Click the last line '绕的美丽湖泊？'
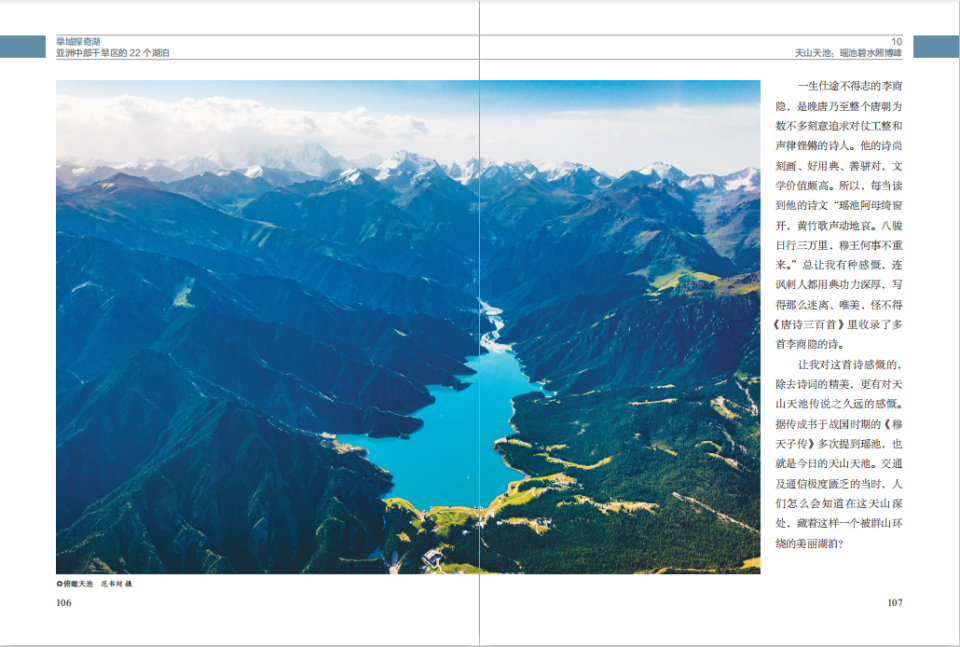 [809, 543]
